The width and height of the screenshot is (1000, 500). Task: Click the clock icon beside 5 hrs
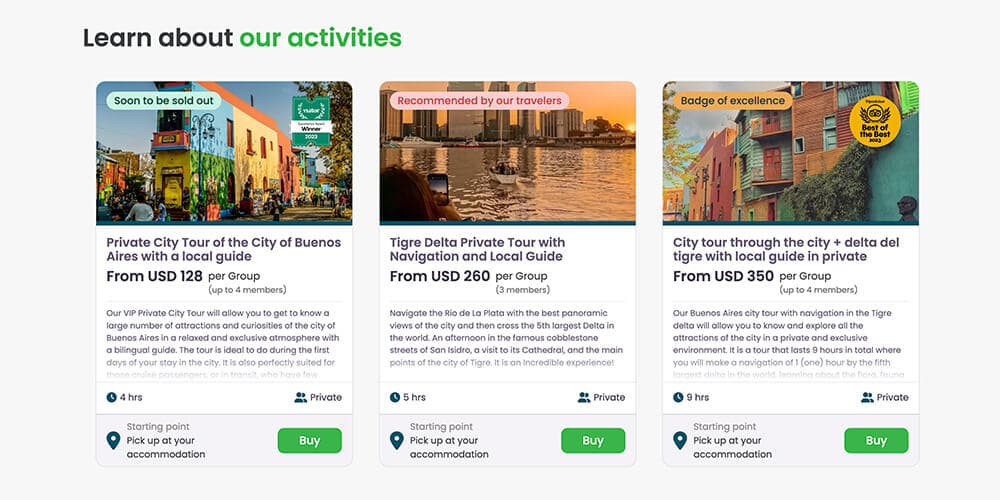[x=395, y=397]
